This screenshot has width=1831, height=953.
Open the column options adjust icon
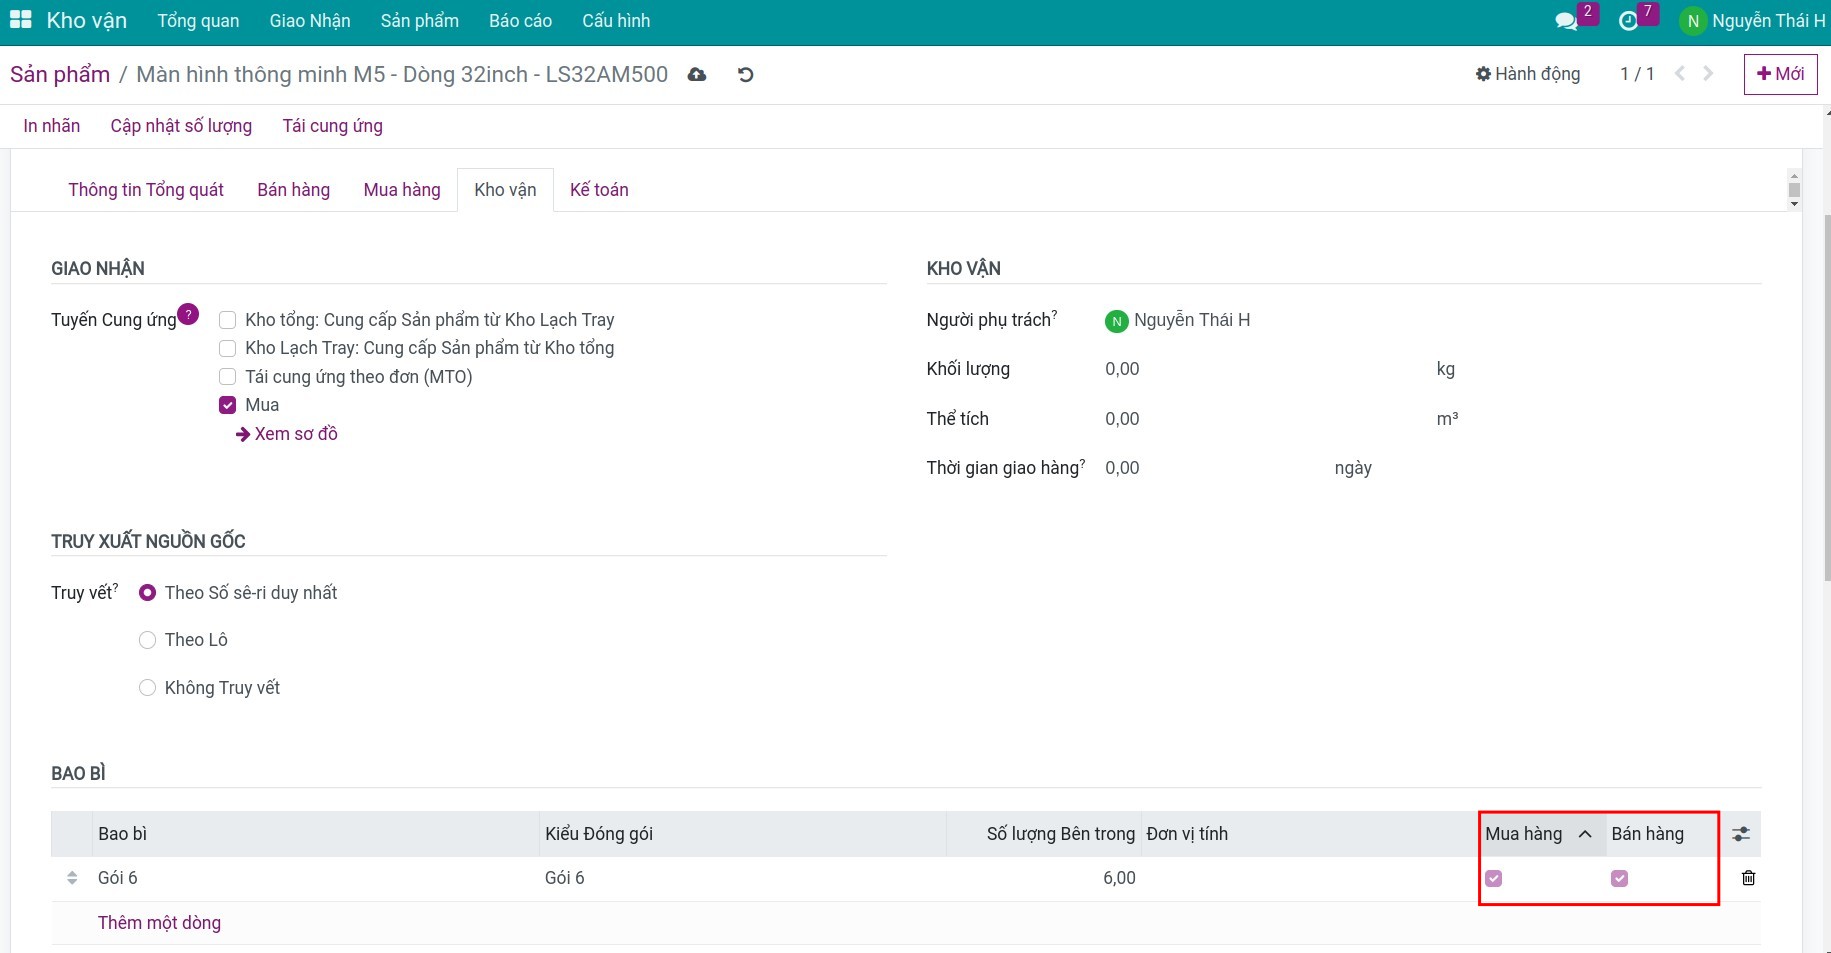[1741, 834]
